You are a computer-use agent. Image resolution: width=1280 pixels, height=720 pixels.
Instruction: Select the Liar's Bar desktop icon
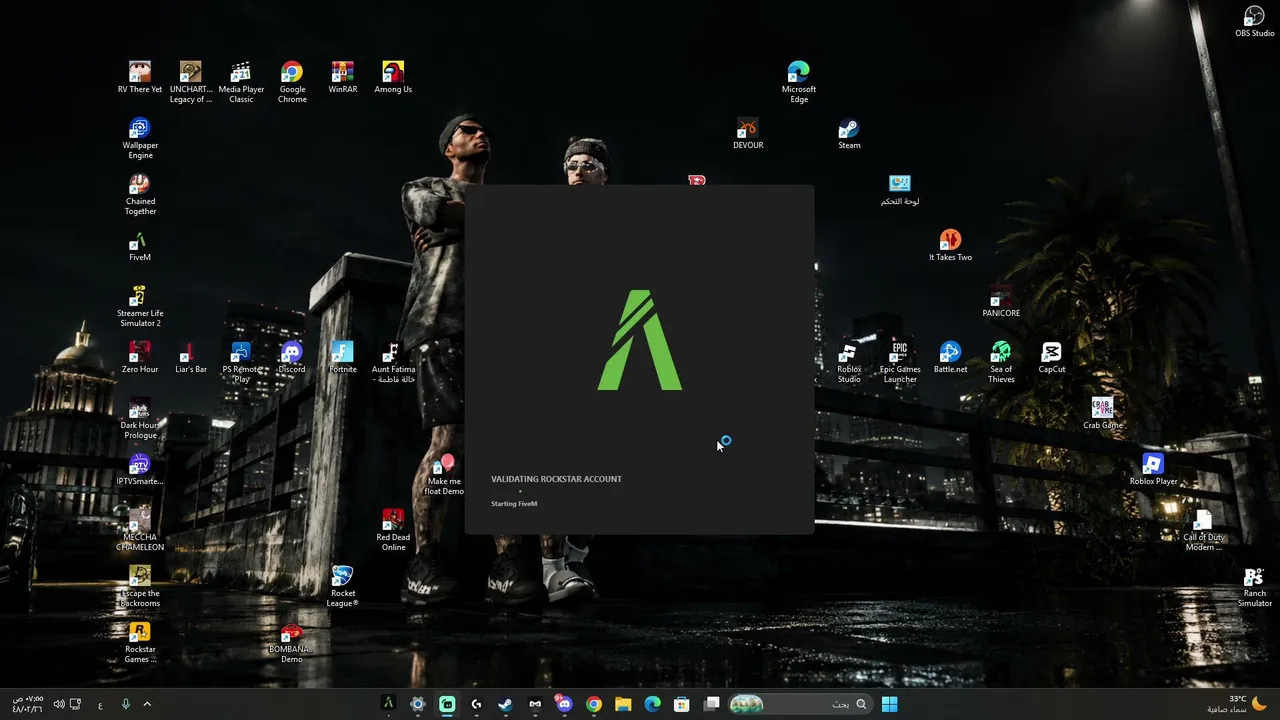(190, 359)
